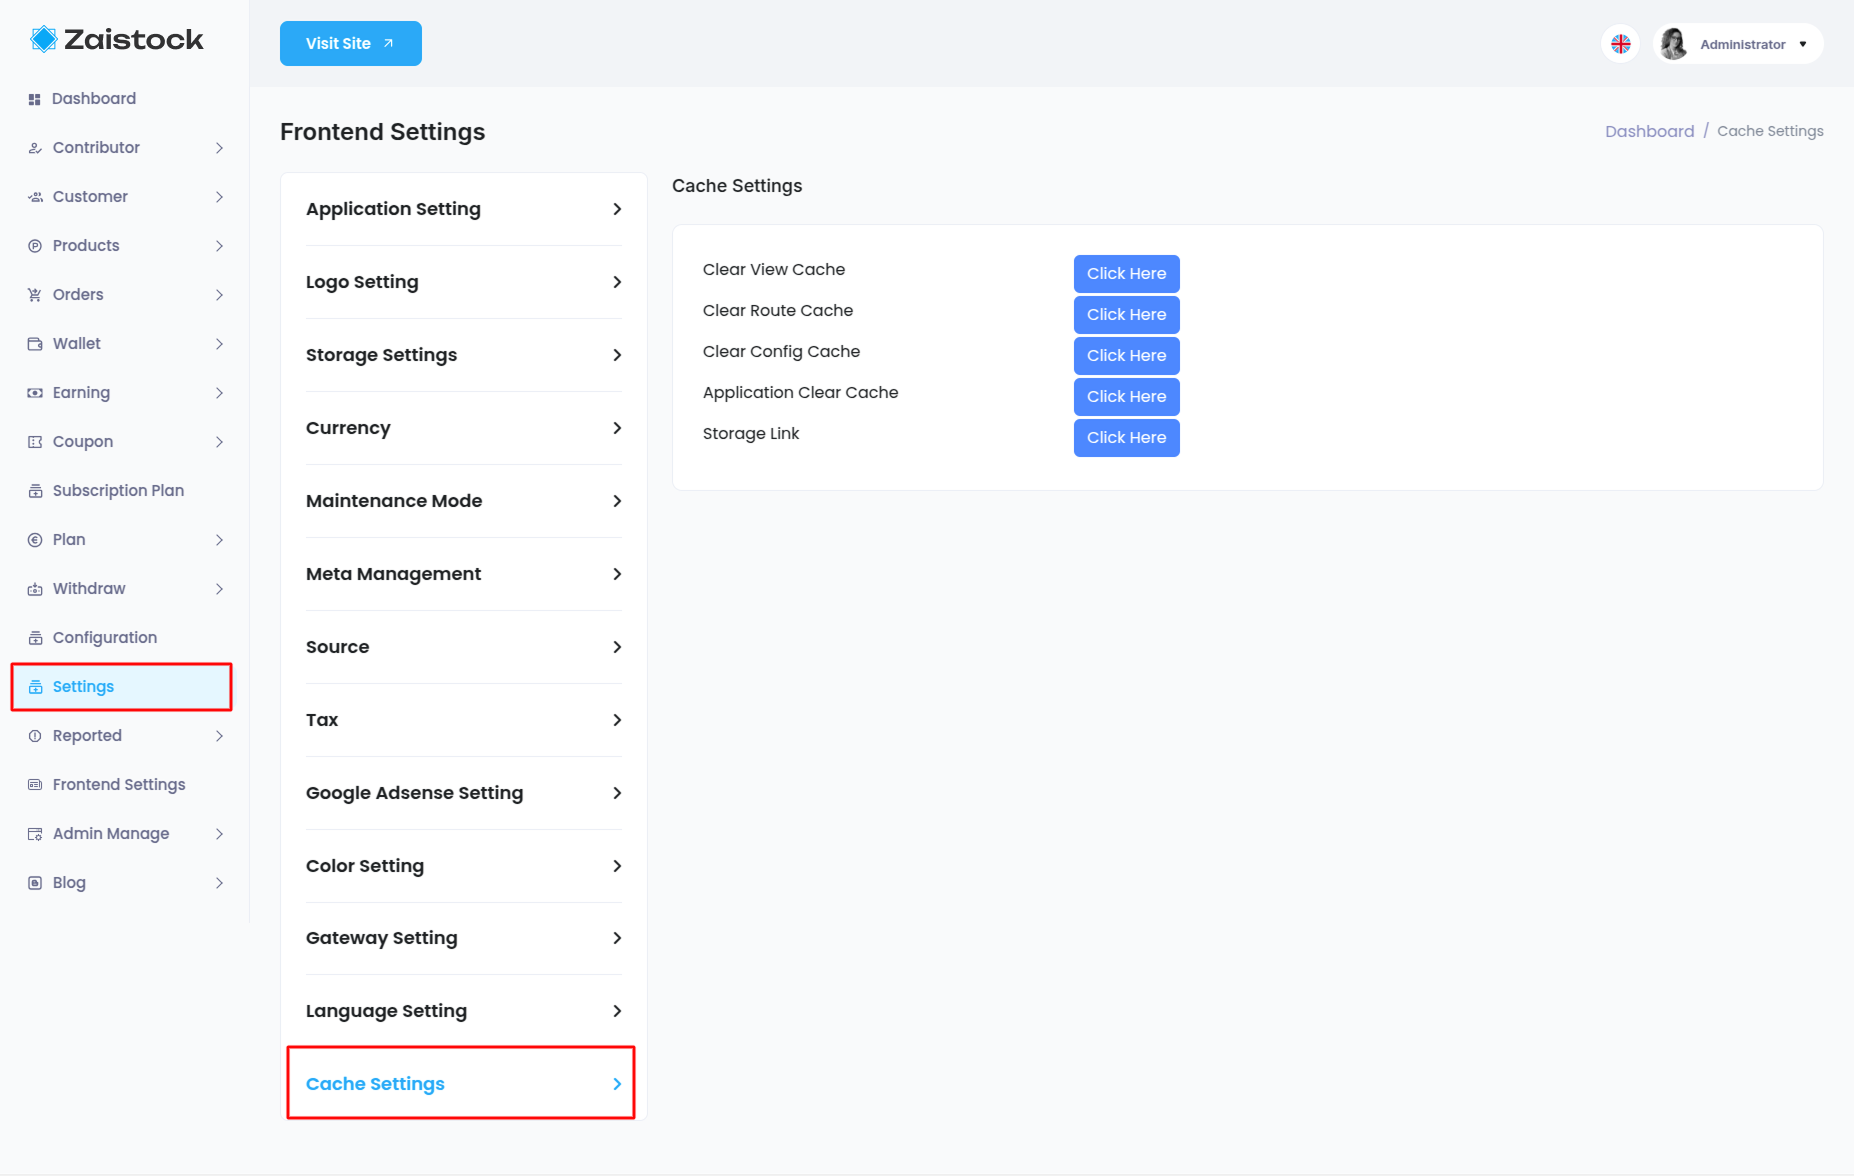The image size is (1854, 1176).
Task: Click the Dashboard grid icon in sidebar
Action: click(34, 99)
